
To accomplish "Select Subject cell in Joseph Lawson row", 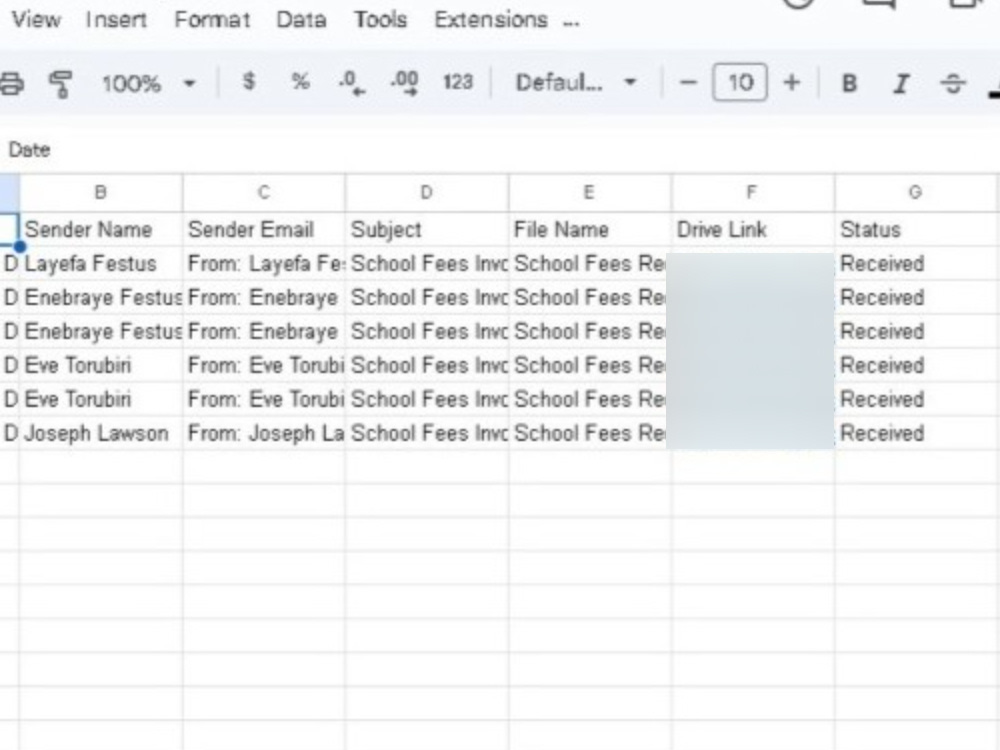I will click(x=427, y=433).
